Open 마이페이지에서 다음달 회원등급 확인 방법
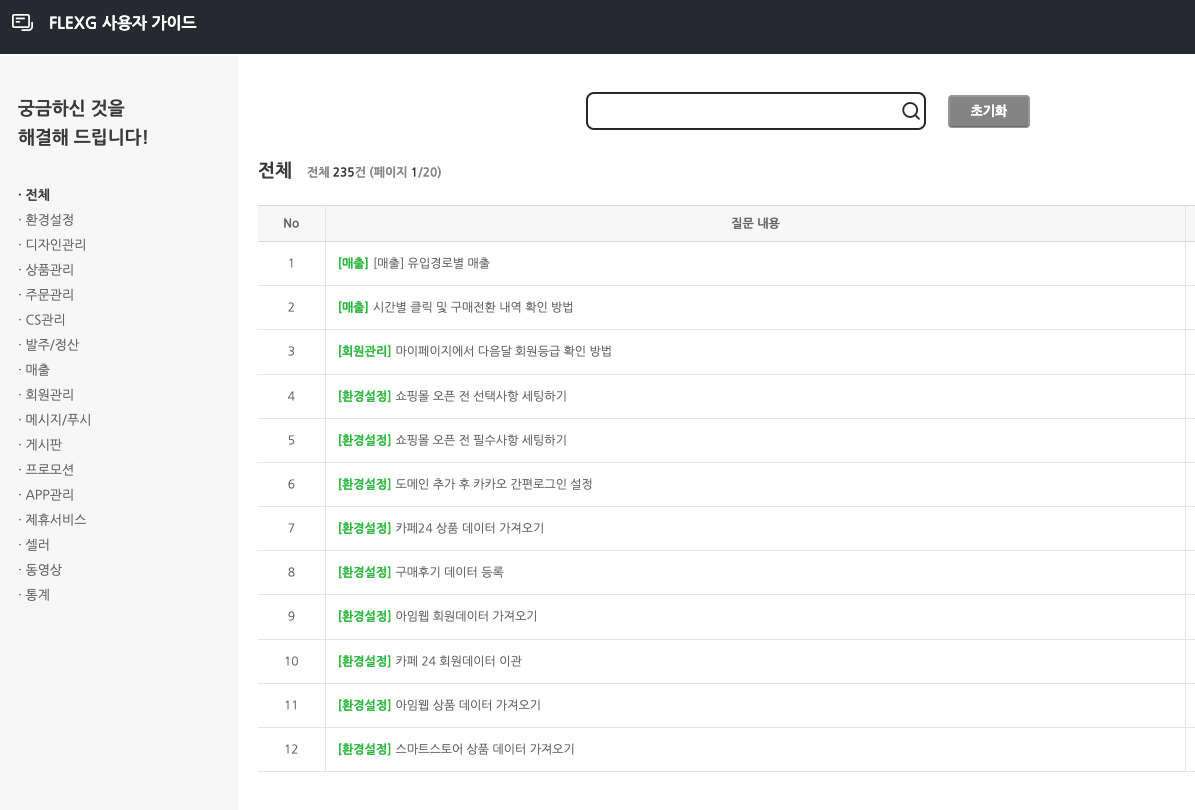 (x=503, y=352)
